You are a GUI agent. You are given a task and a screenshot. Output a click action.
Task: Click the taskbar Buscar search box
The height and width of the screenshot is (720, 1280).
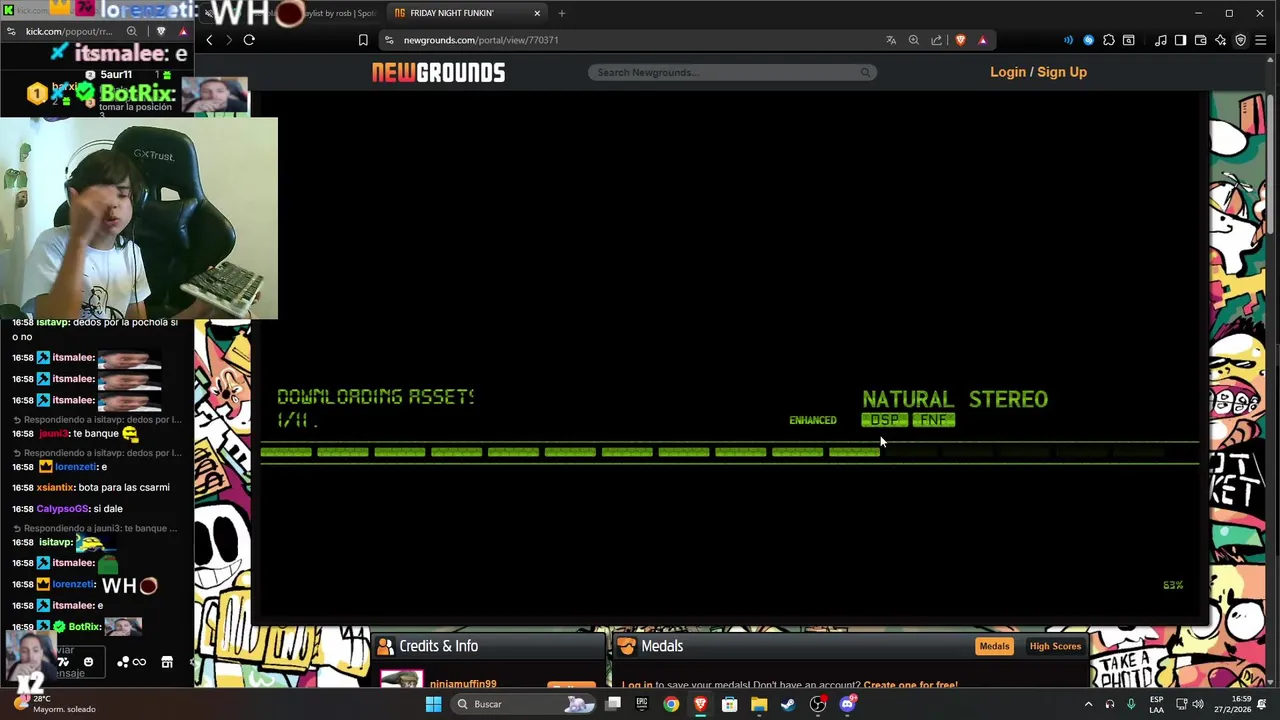pyautogui.click(x=525, y=704)
